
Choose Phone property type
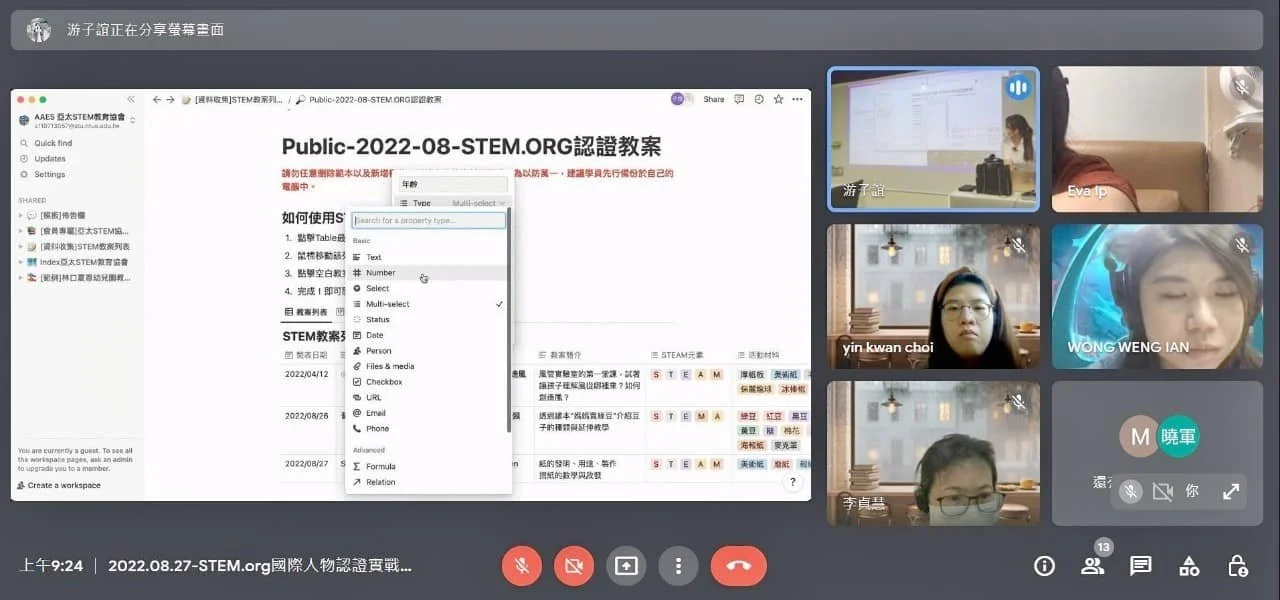(428, 429)
